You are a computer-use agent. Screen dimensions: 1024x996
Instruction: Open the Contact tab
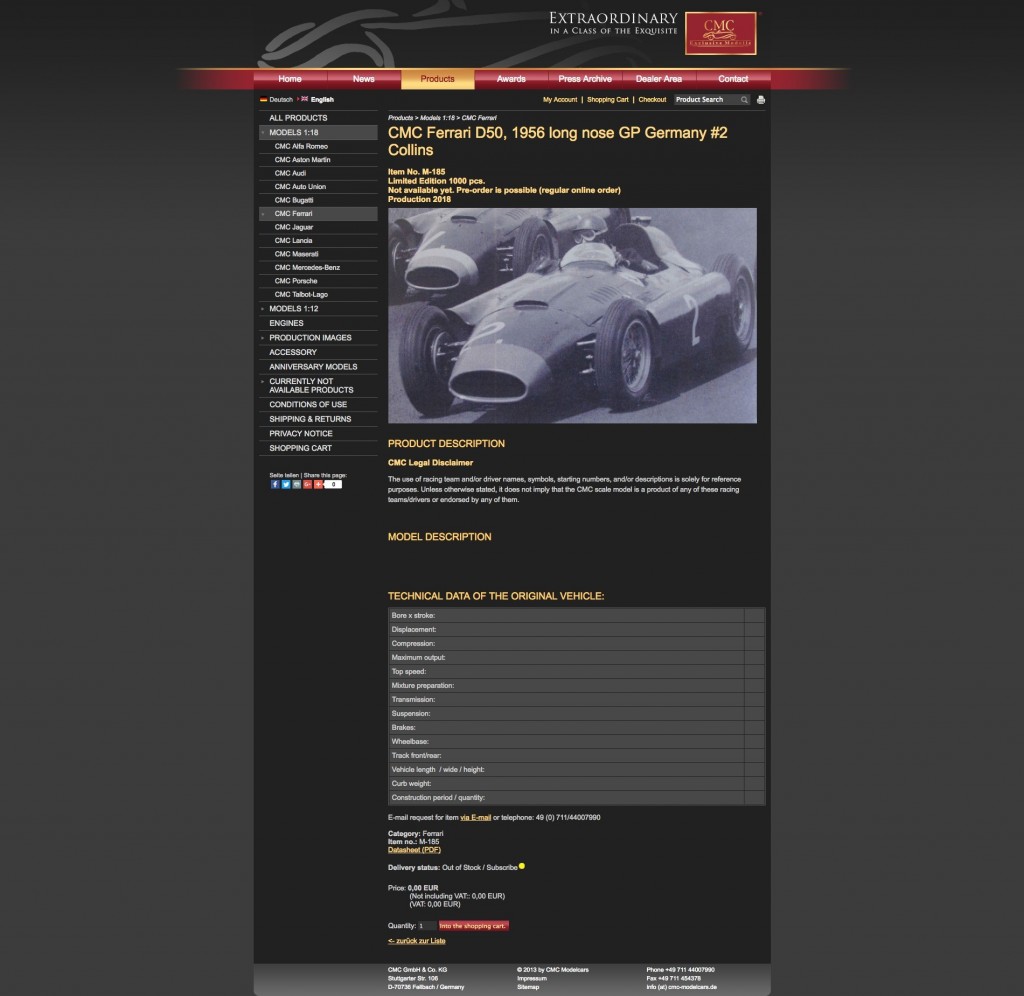click(x=733, y=79)
